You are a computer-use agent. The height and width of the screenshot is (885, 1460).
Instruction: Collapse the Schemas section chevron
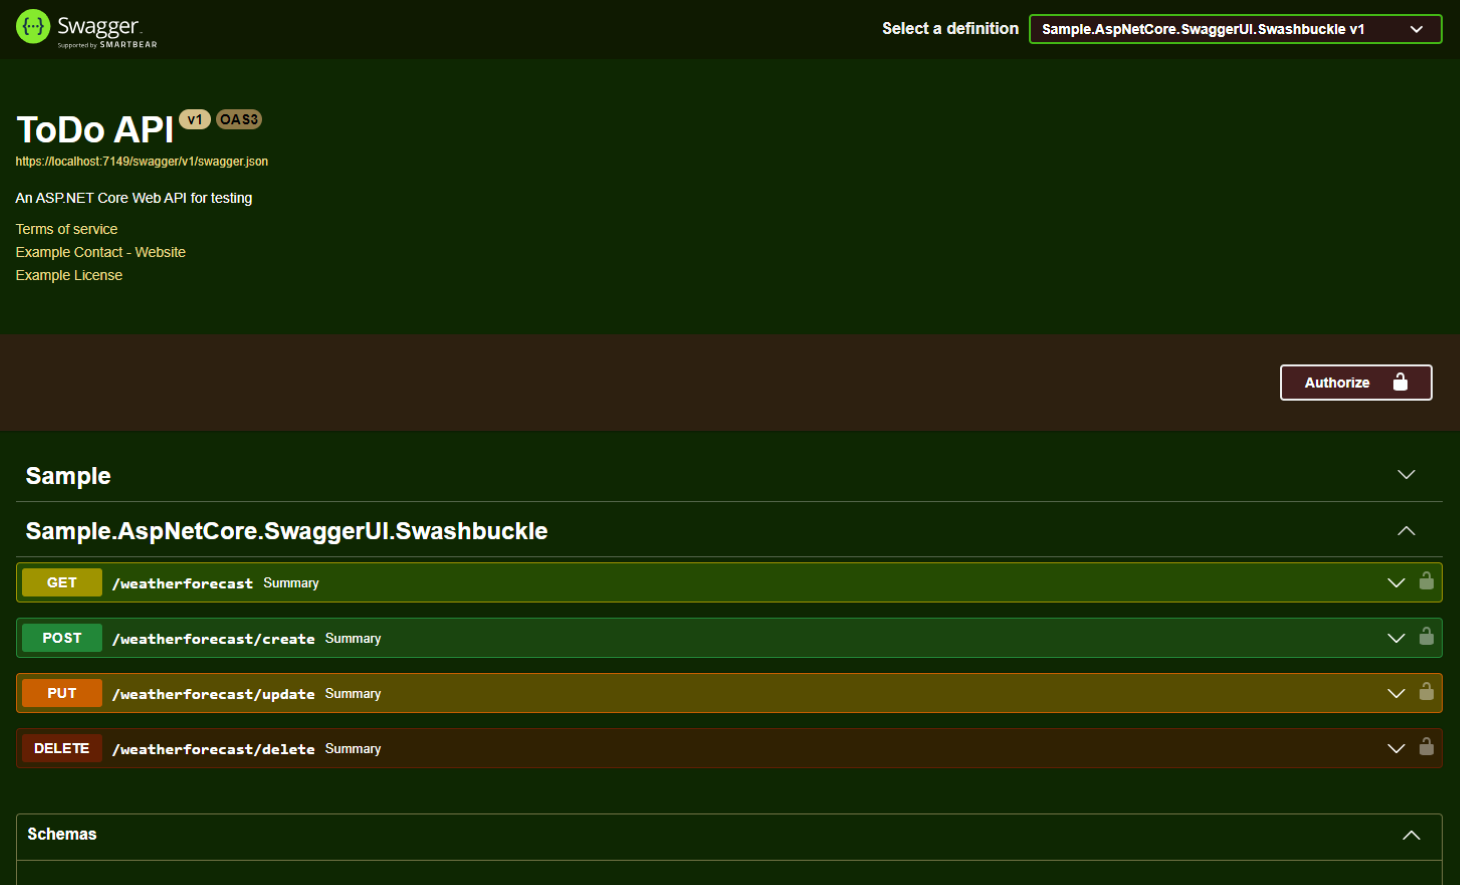(x=1411, y=835)
